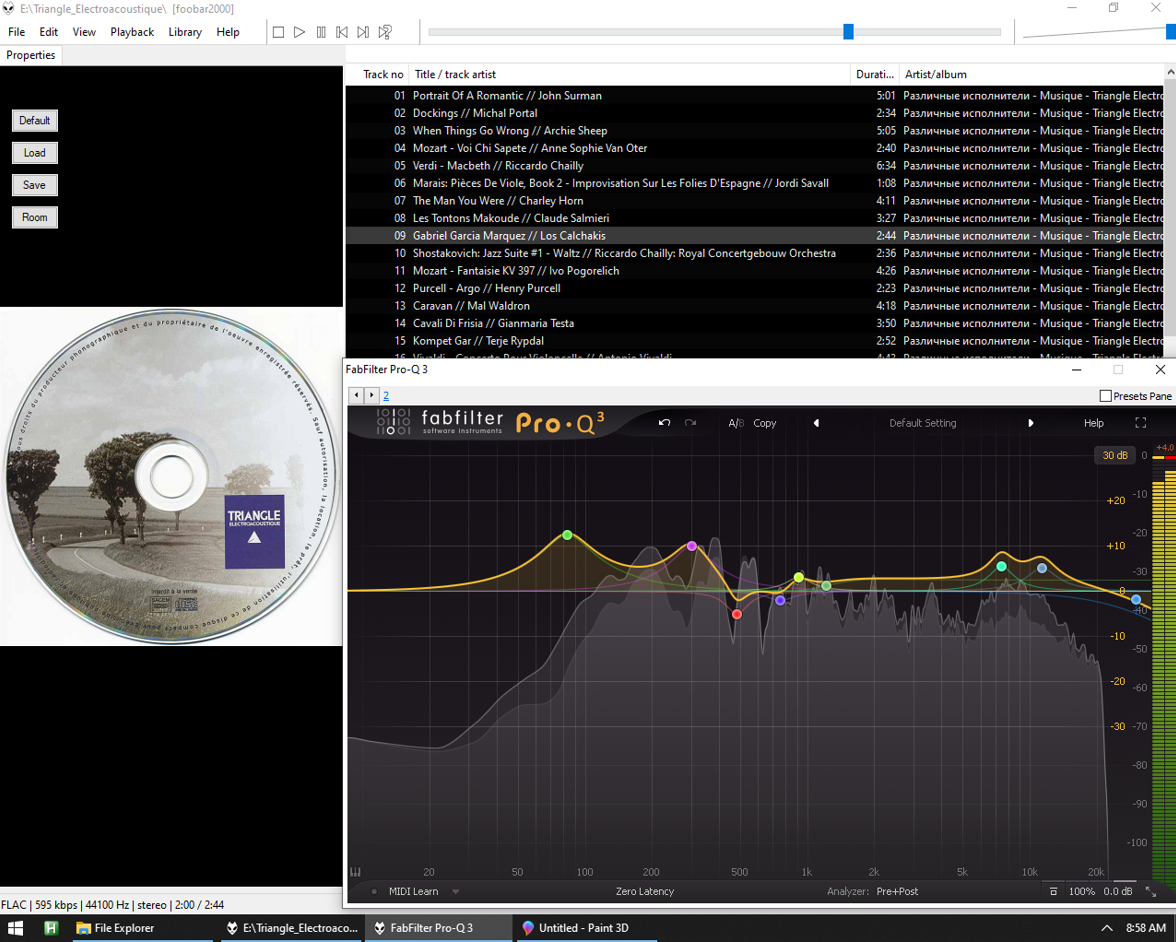Viewport: 1176px width, 942px height.
Task: Open the View menu
Action: tap(84, 32)
